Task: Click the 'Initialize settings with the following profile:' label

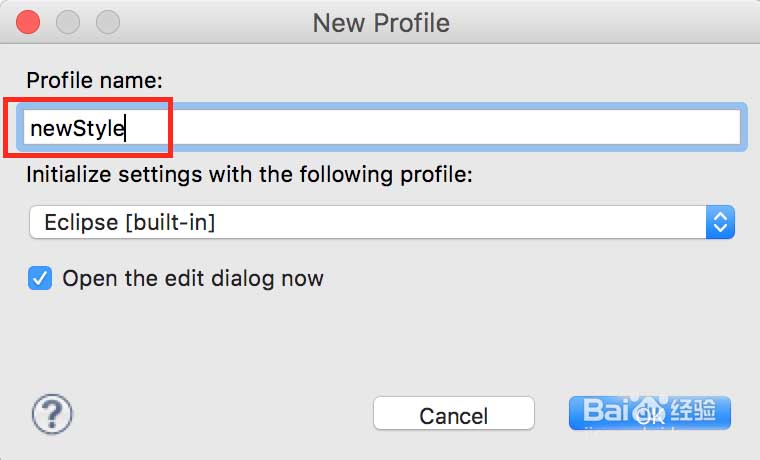Action: coord(248,174)
